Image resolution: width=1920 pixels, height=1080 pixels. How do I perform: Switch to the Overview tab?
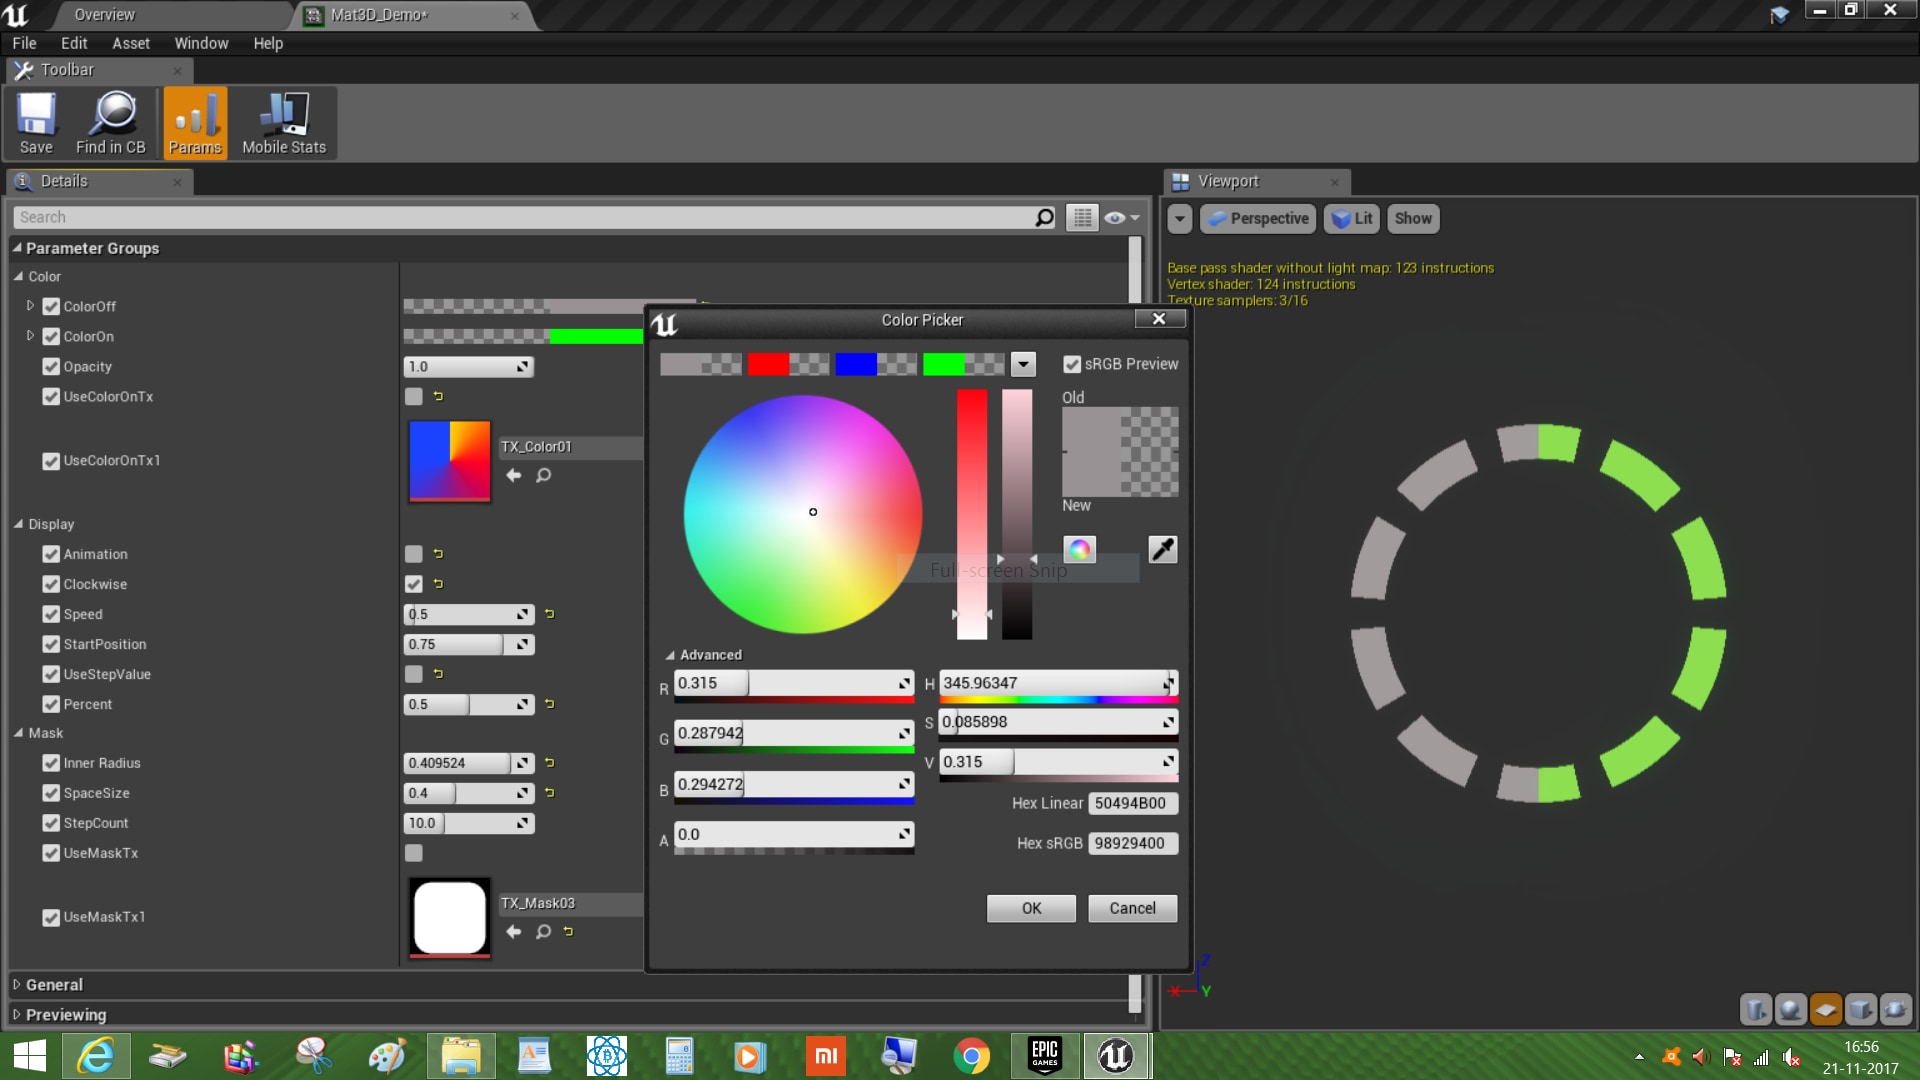click(104, 15)
